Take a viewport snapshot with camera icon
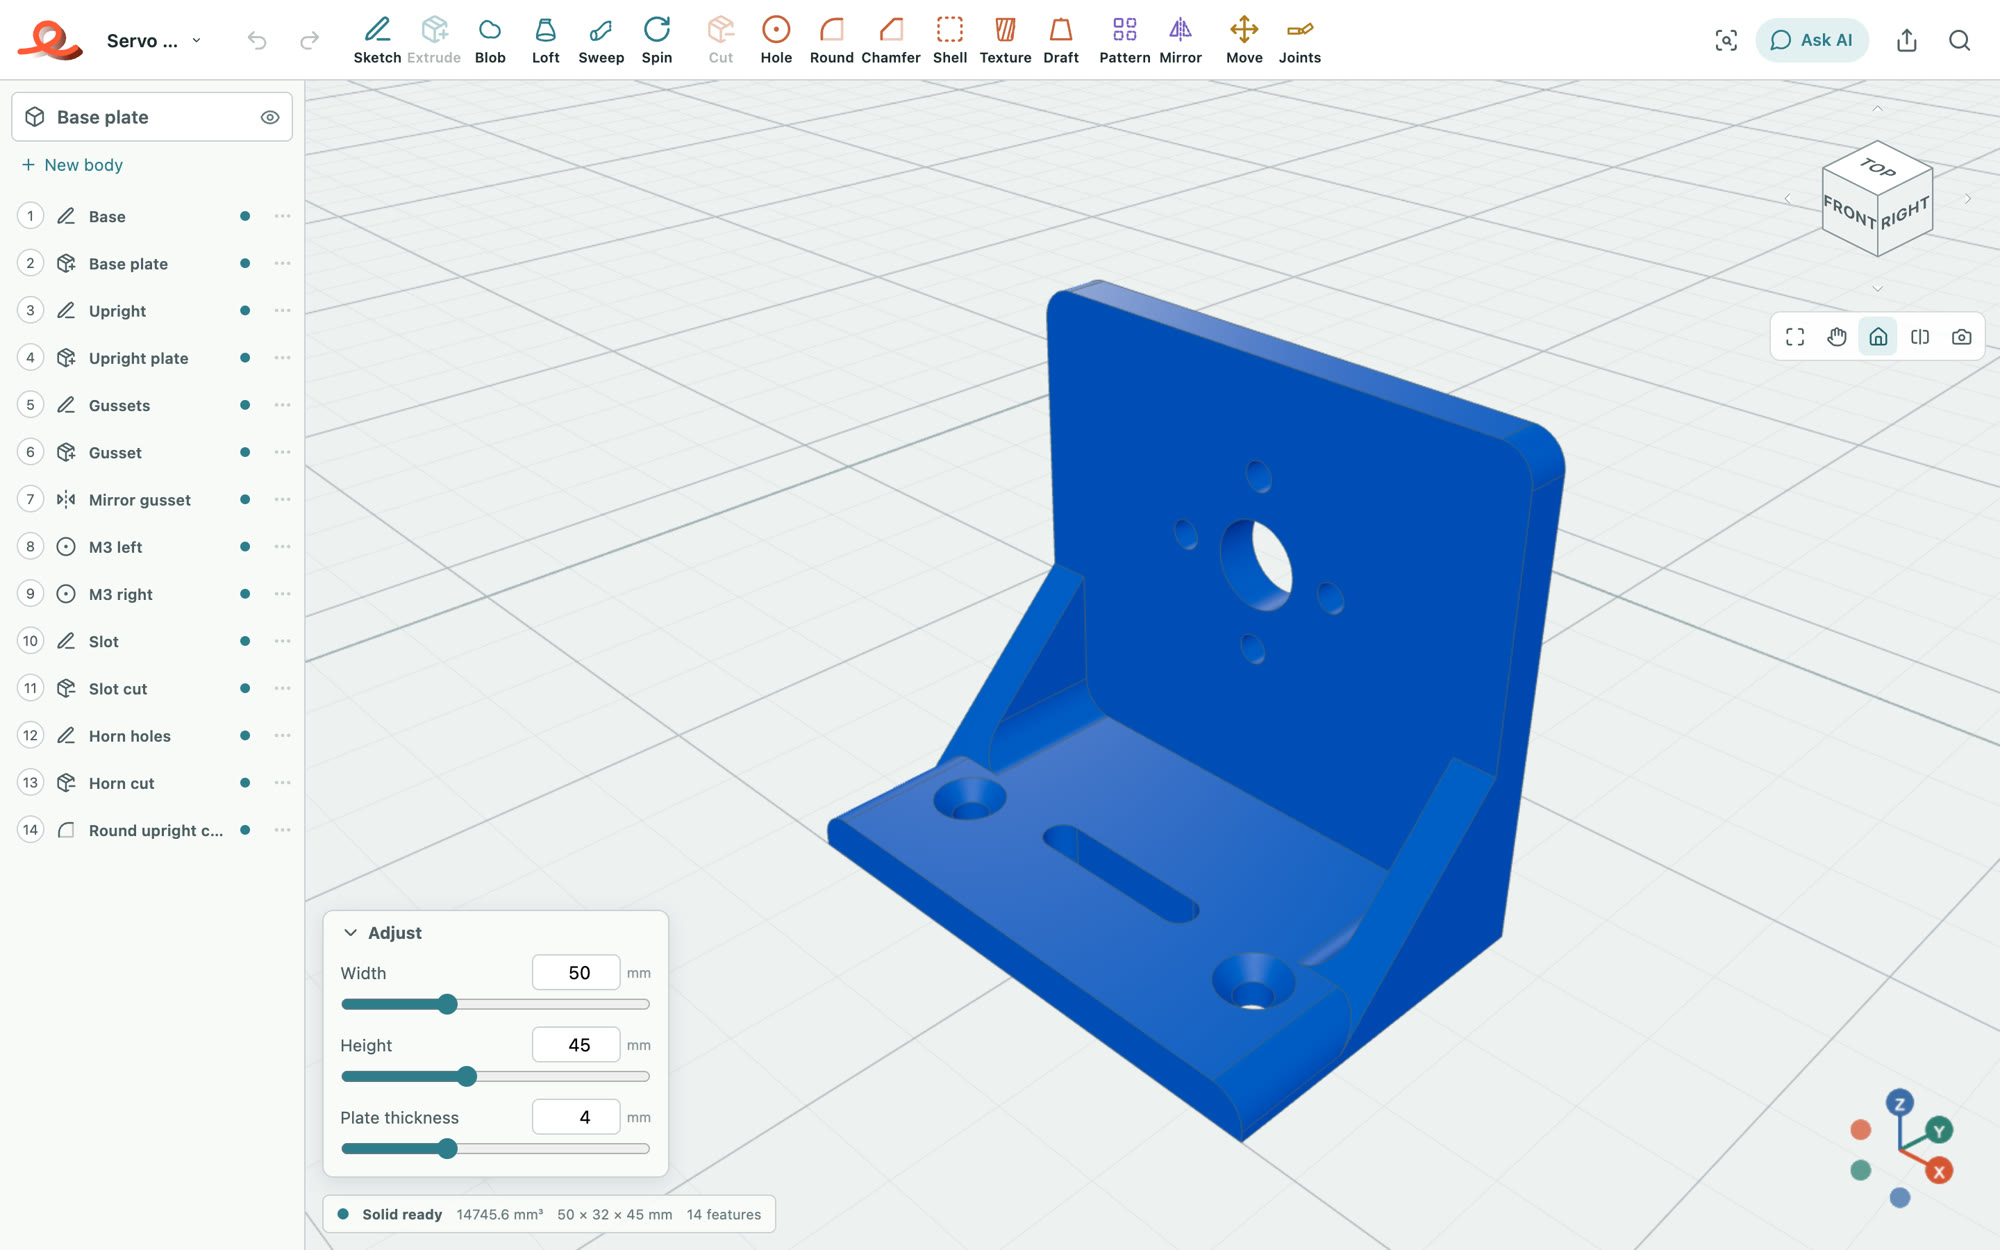Screen dimensions: 2000x1250 coord(1961,337)
